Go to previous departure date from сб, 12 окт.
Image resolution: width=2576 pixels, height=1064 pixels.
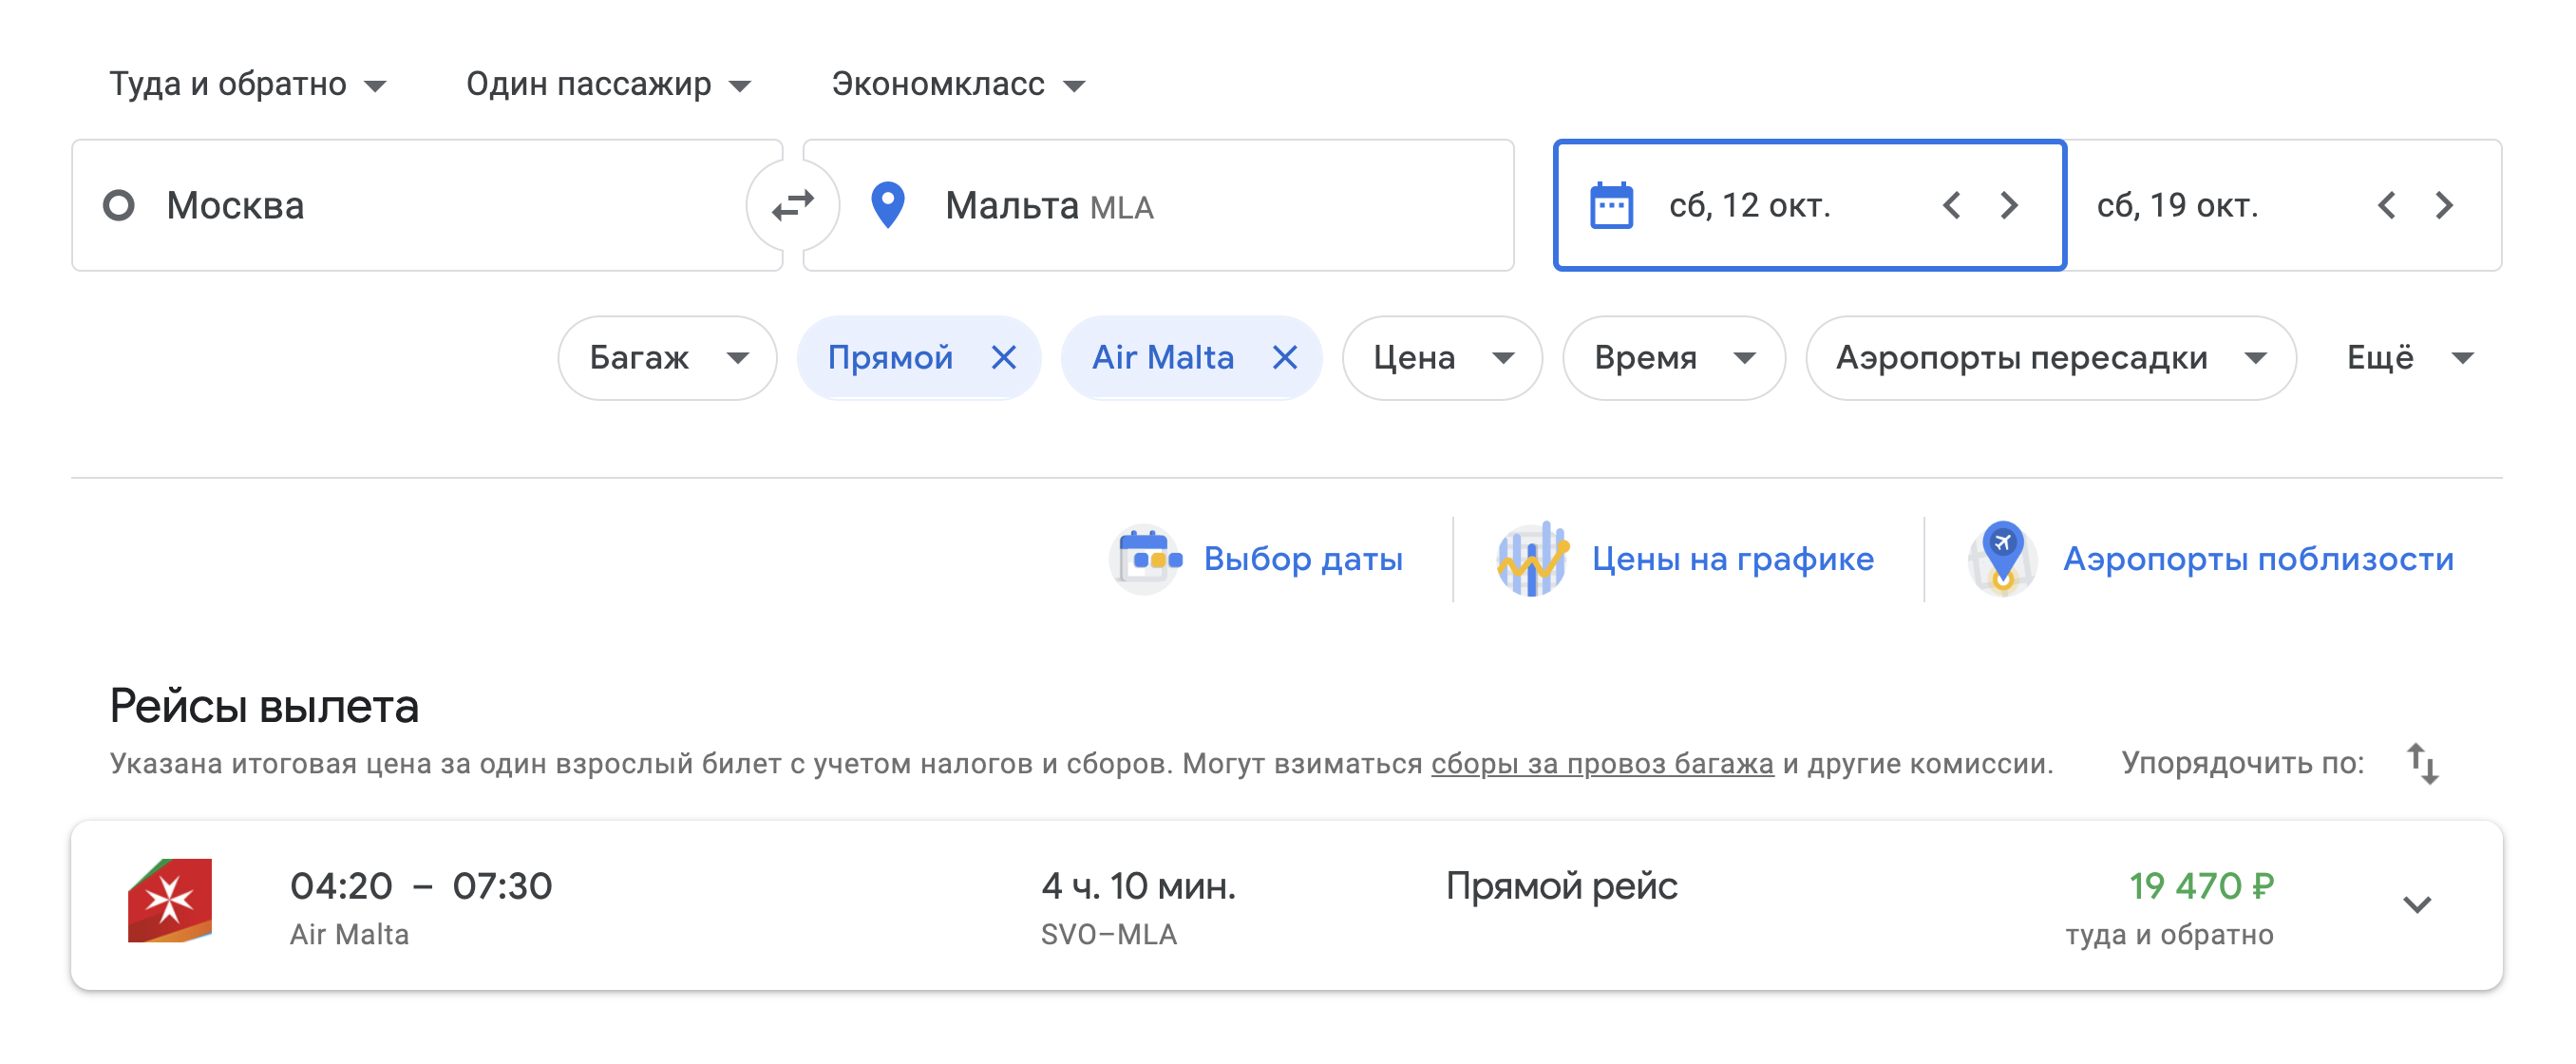(1951, 205)
